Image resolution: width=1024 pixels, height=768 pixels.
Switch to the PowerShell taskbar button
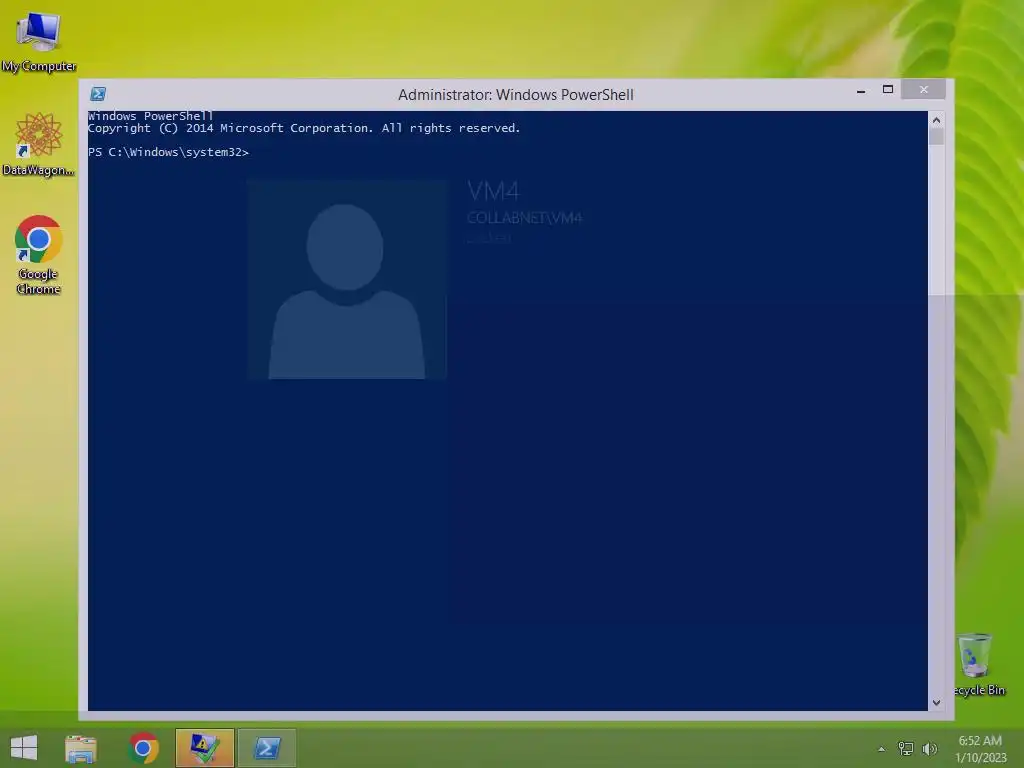coord(267,748)
